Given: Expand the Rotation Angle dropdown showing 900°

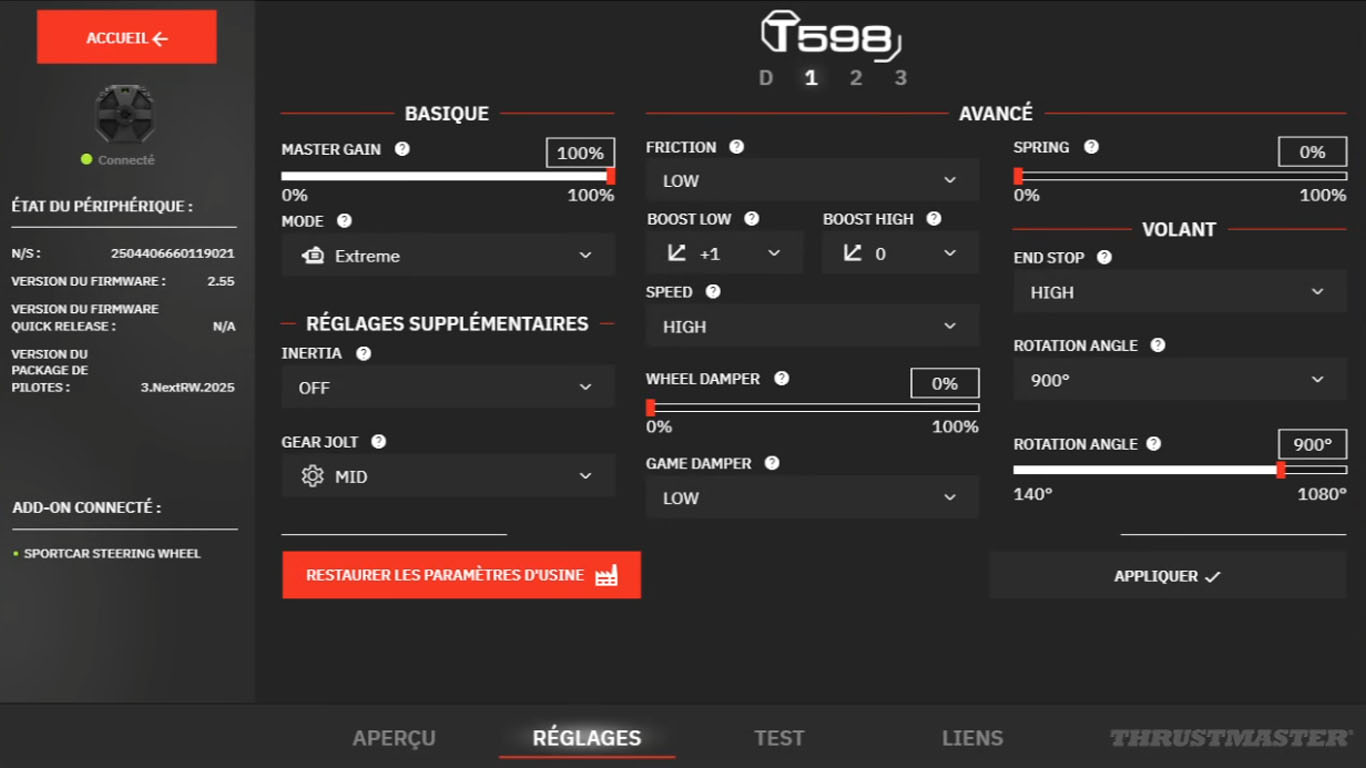Looking at the screenshot, I should pyautogui.click(x=1180, y=380).
